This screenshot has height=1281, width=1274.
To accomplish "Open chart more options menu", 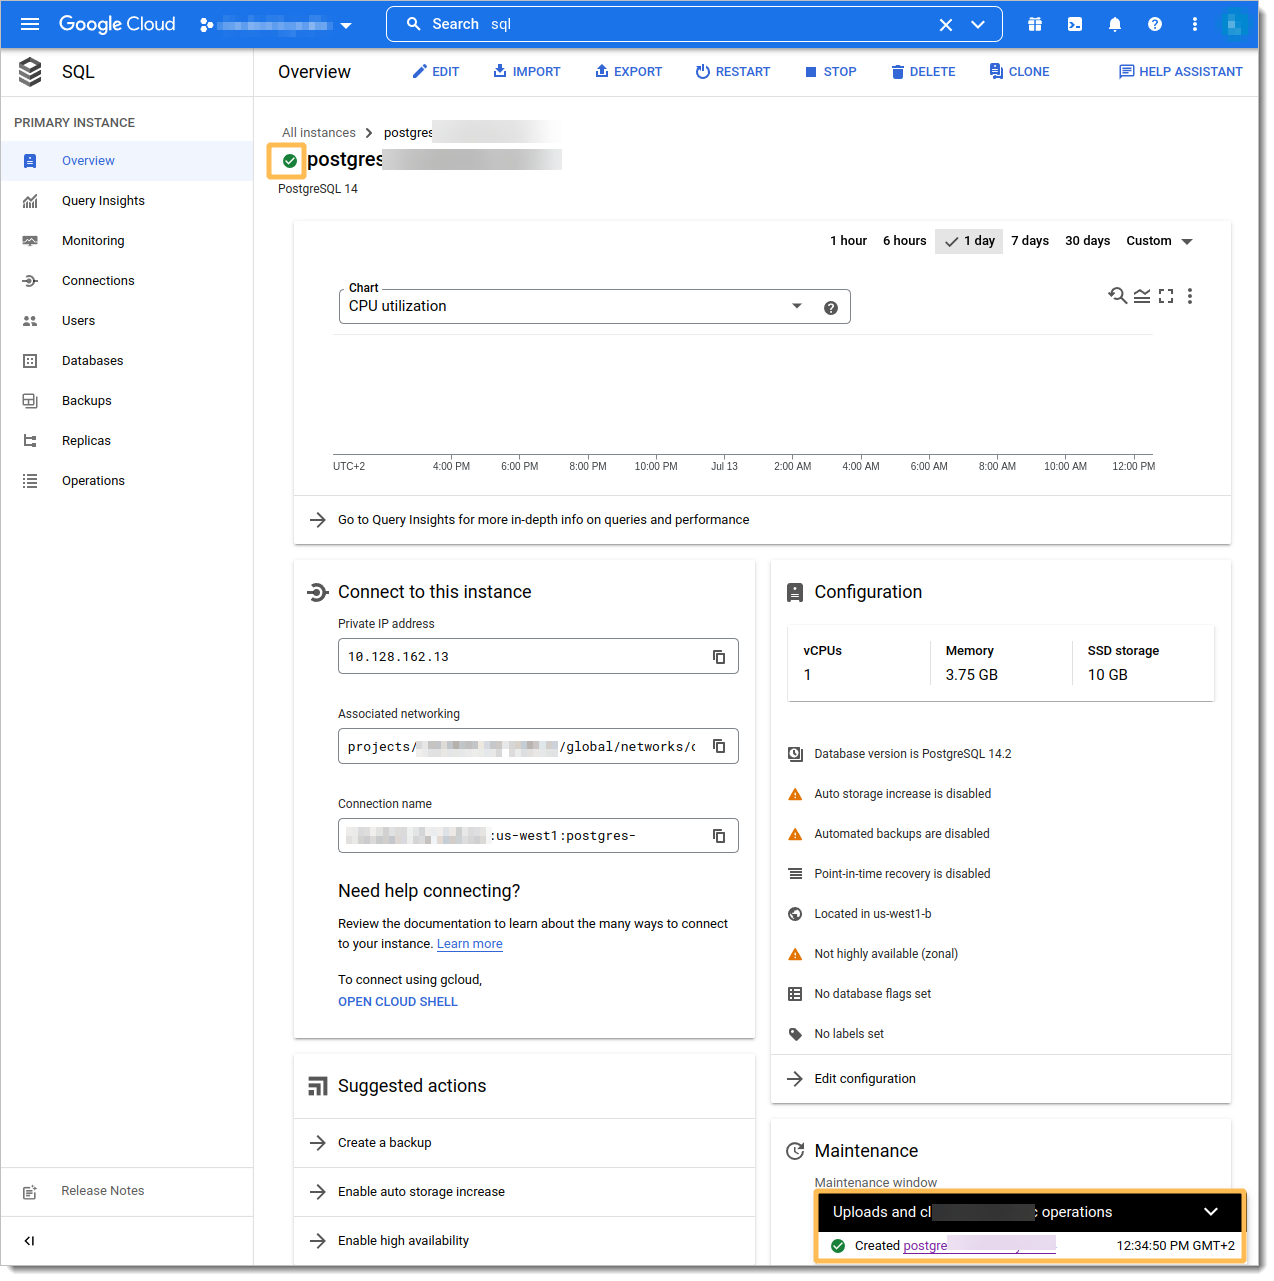I will 1190,296.
